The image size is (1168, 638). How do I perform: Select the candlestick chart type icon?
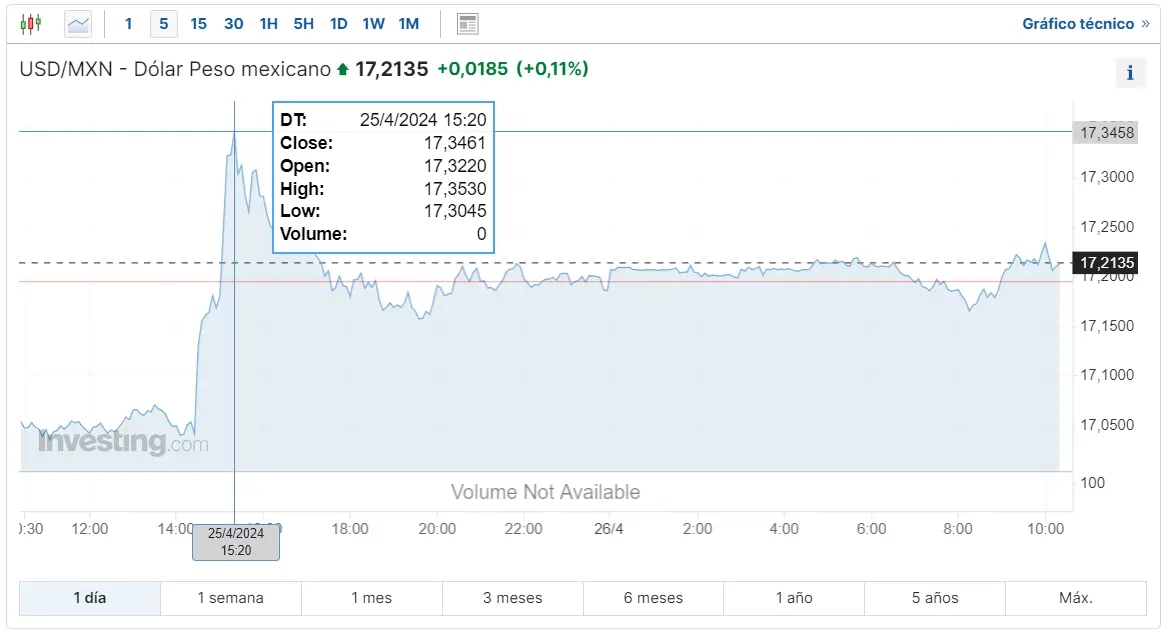coord(31,22)
